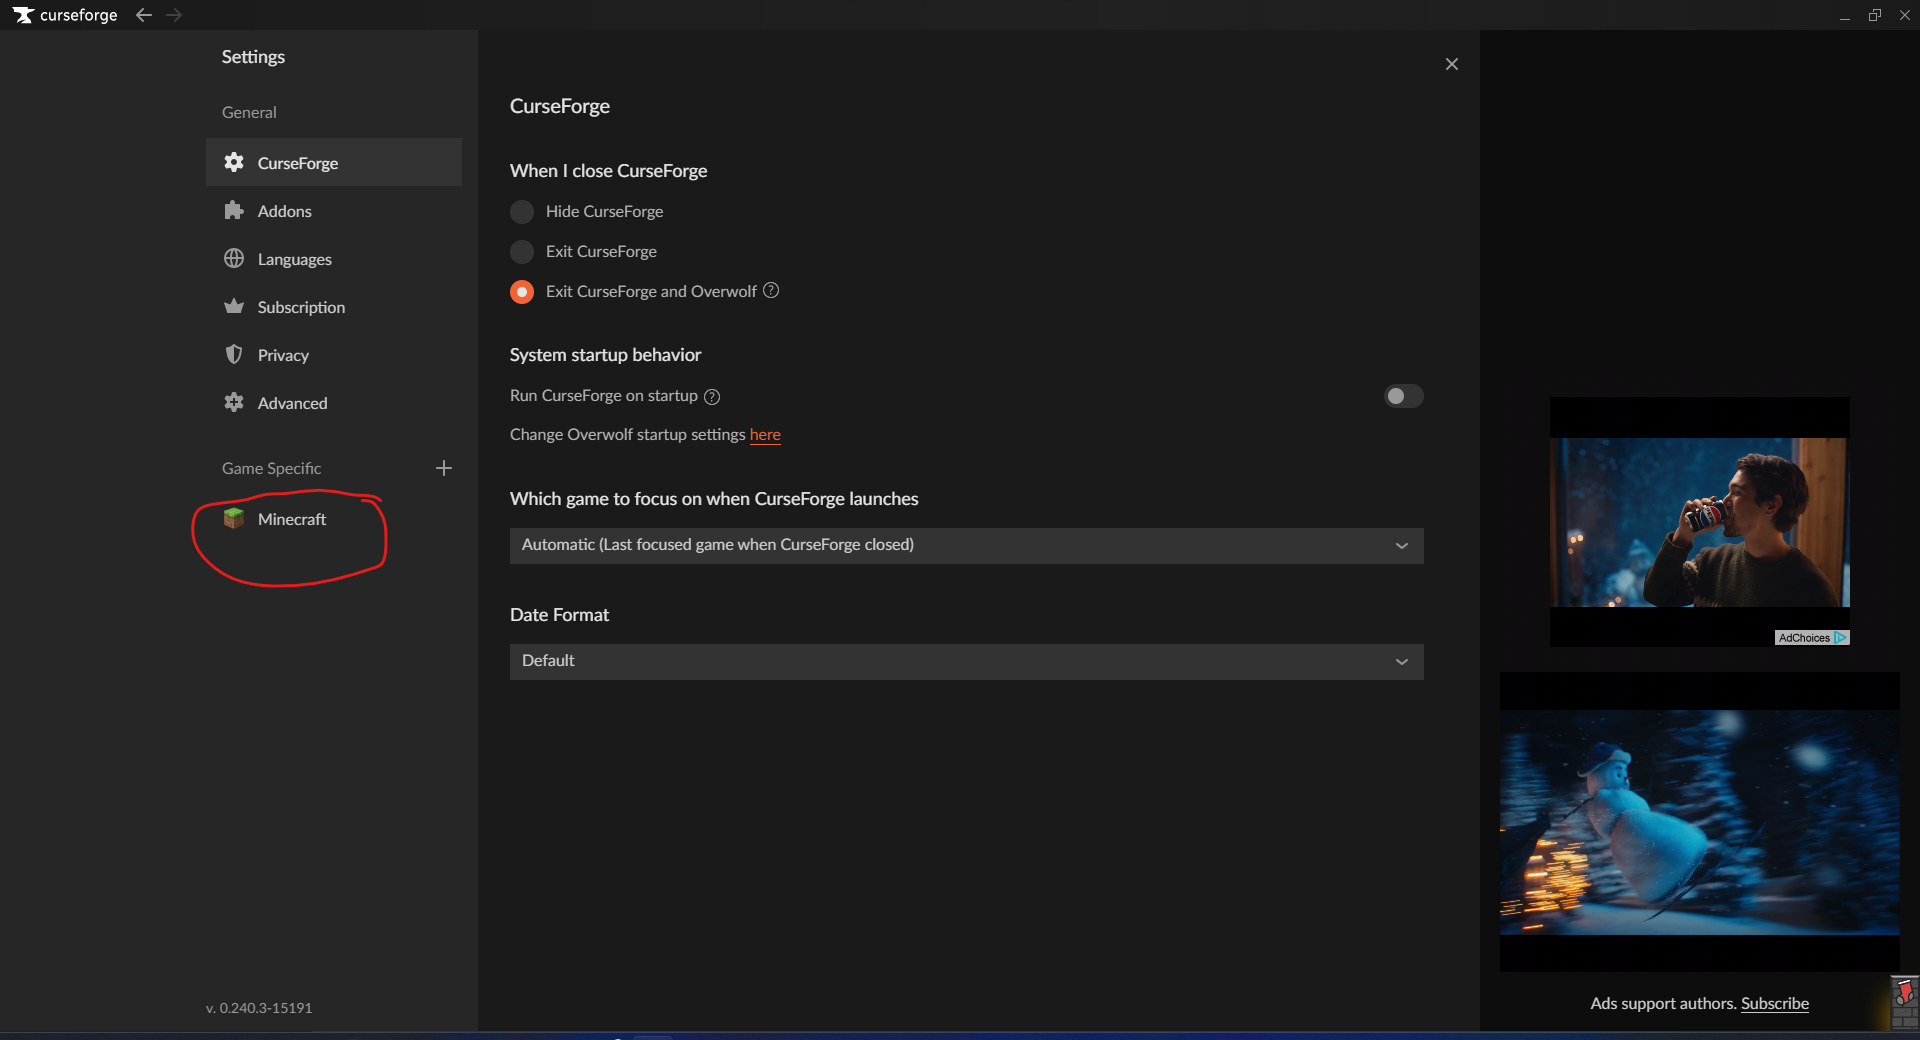
Task: Click the 'here' Overwolf startup settings link
Action: (x=765, y=435)
